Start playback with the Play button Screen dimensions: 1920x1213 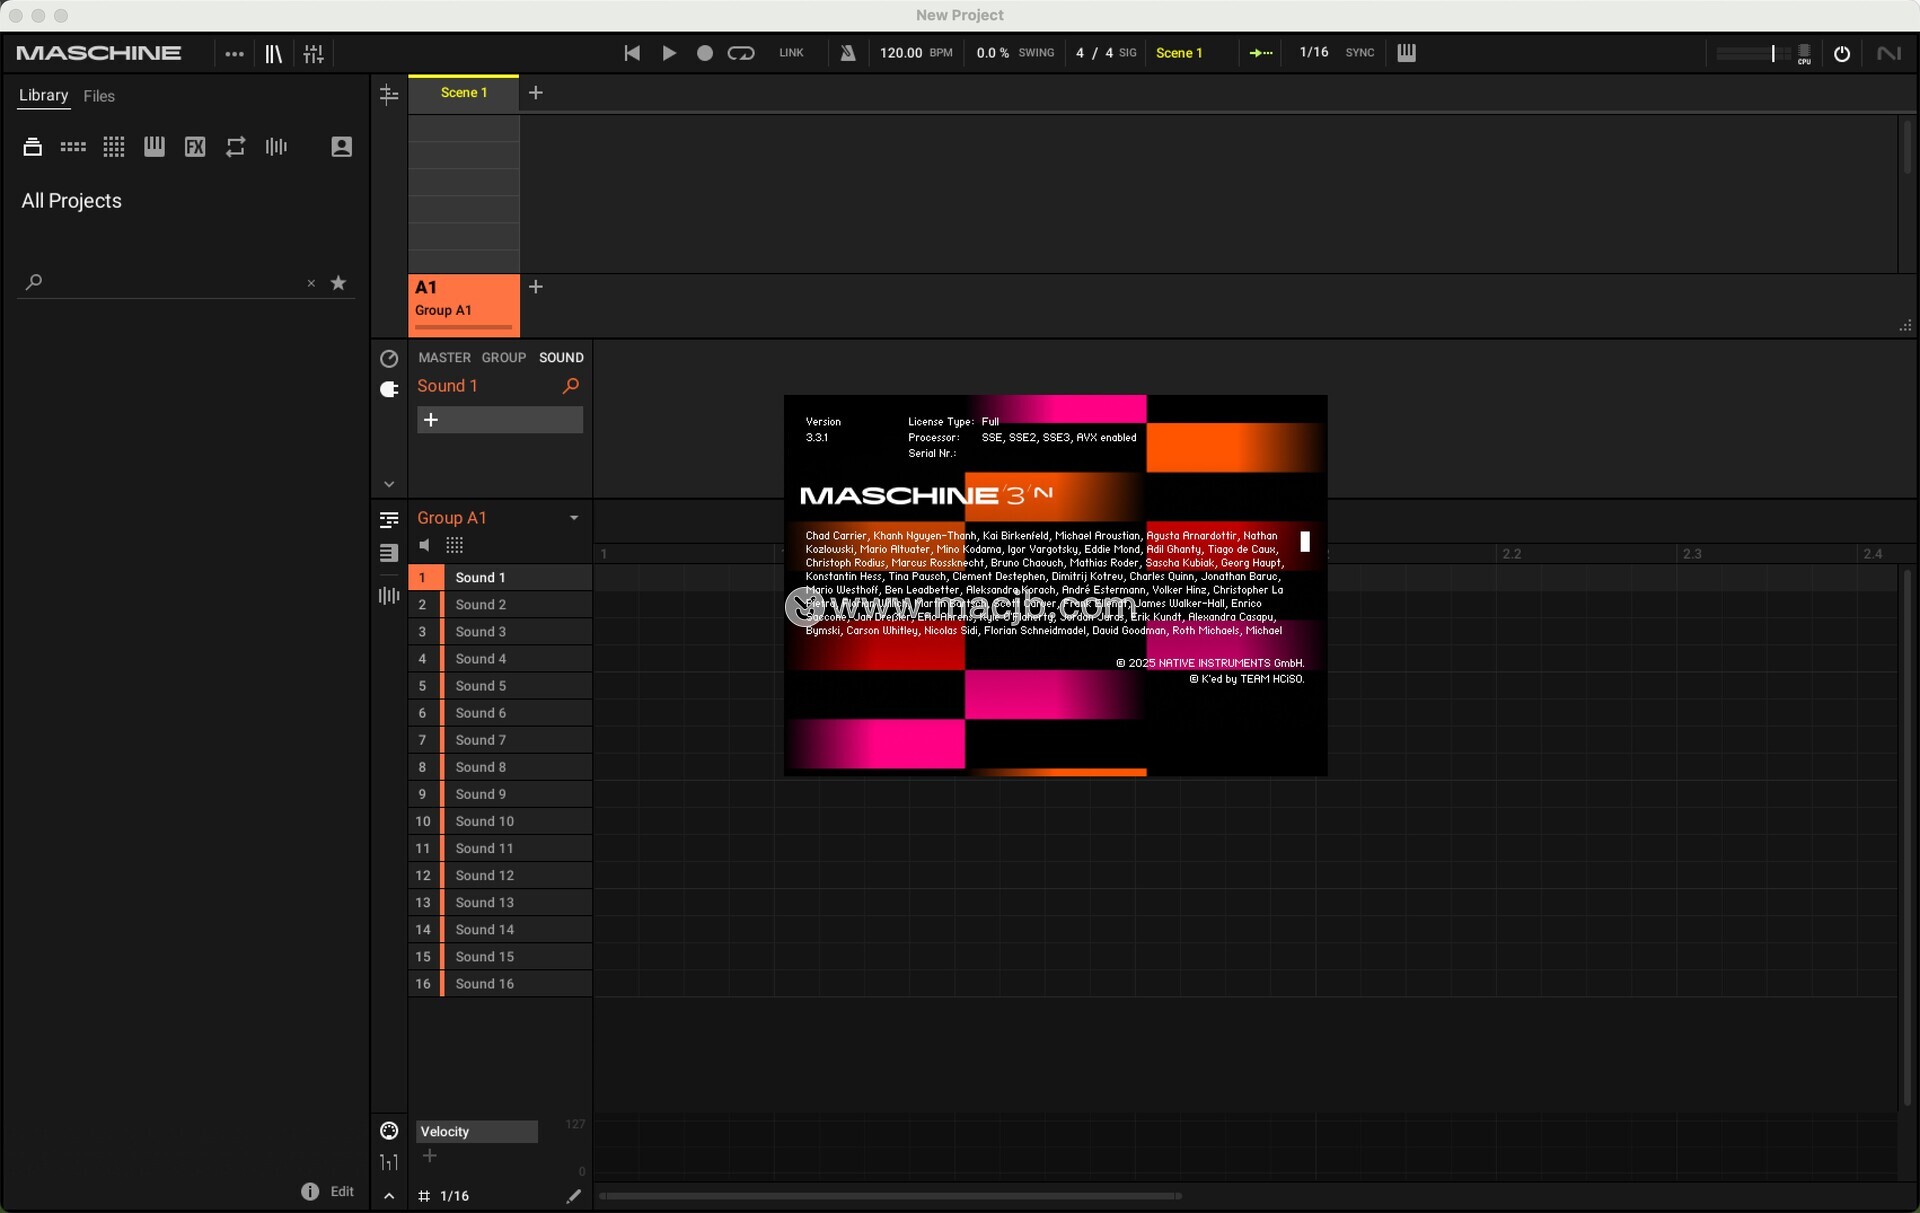[x=669, y=53]
